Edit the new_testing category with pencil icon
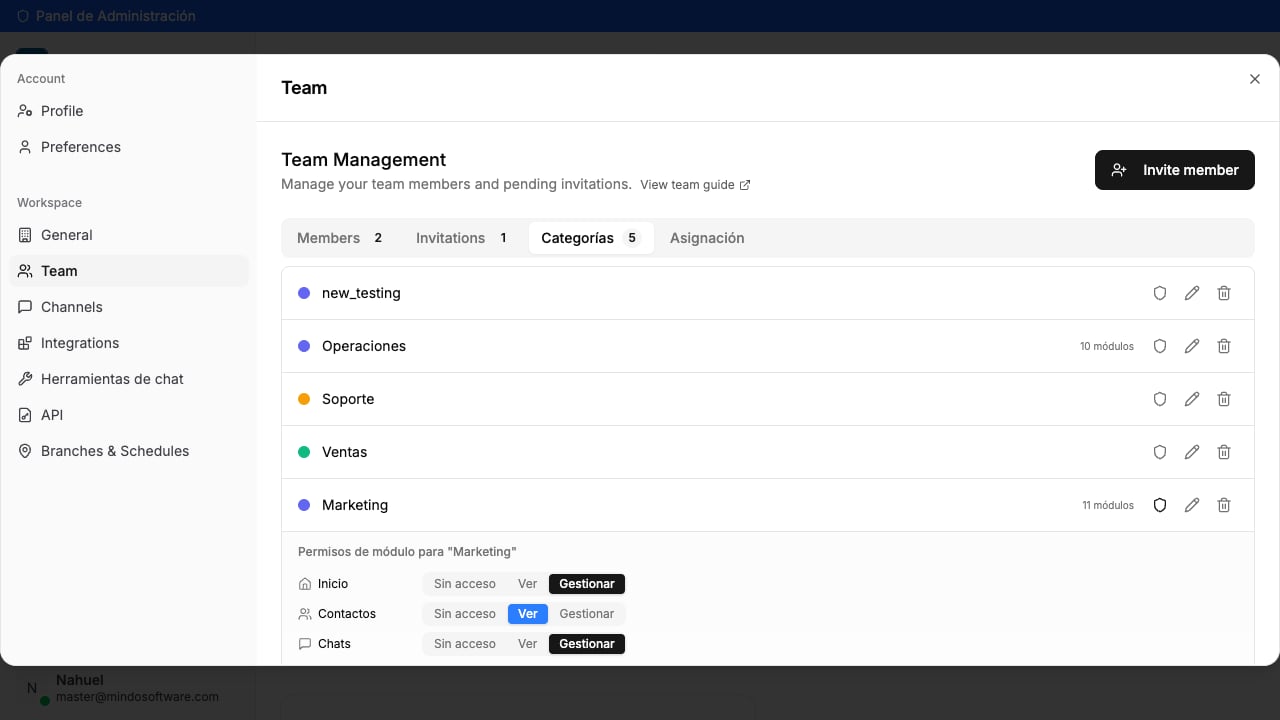The height and width of the screenshot is (720, 1280). [x=1192, y=293]
